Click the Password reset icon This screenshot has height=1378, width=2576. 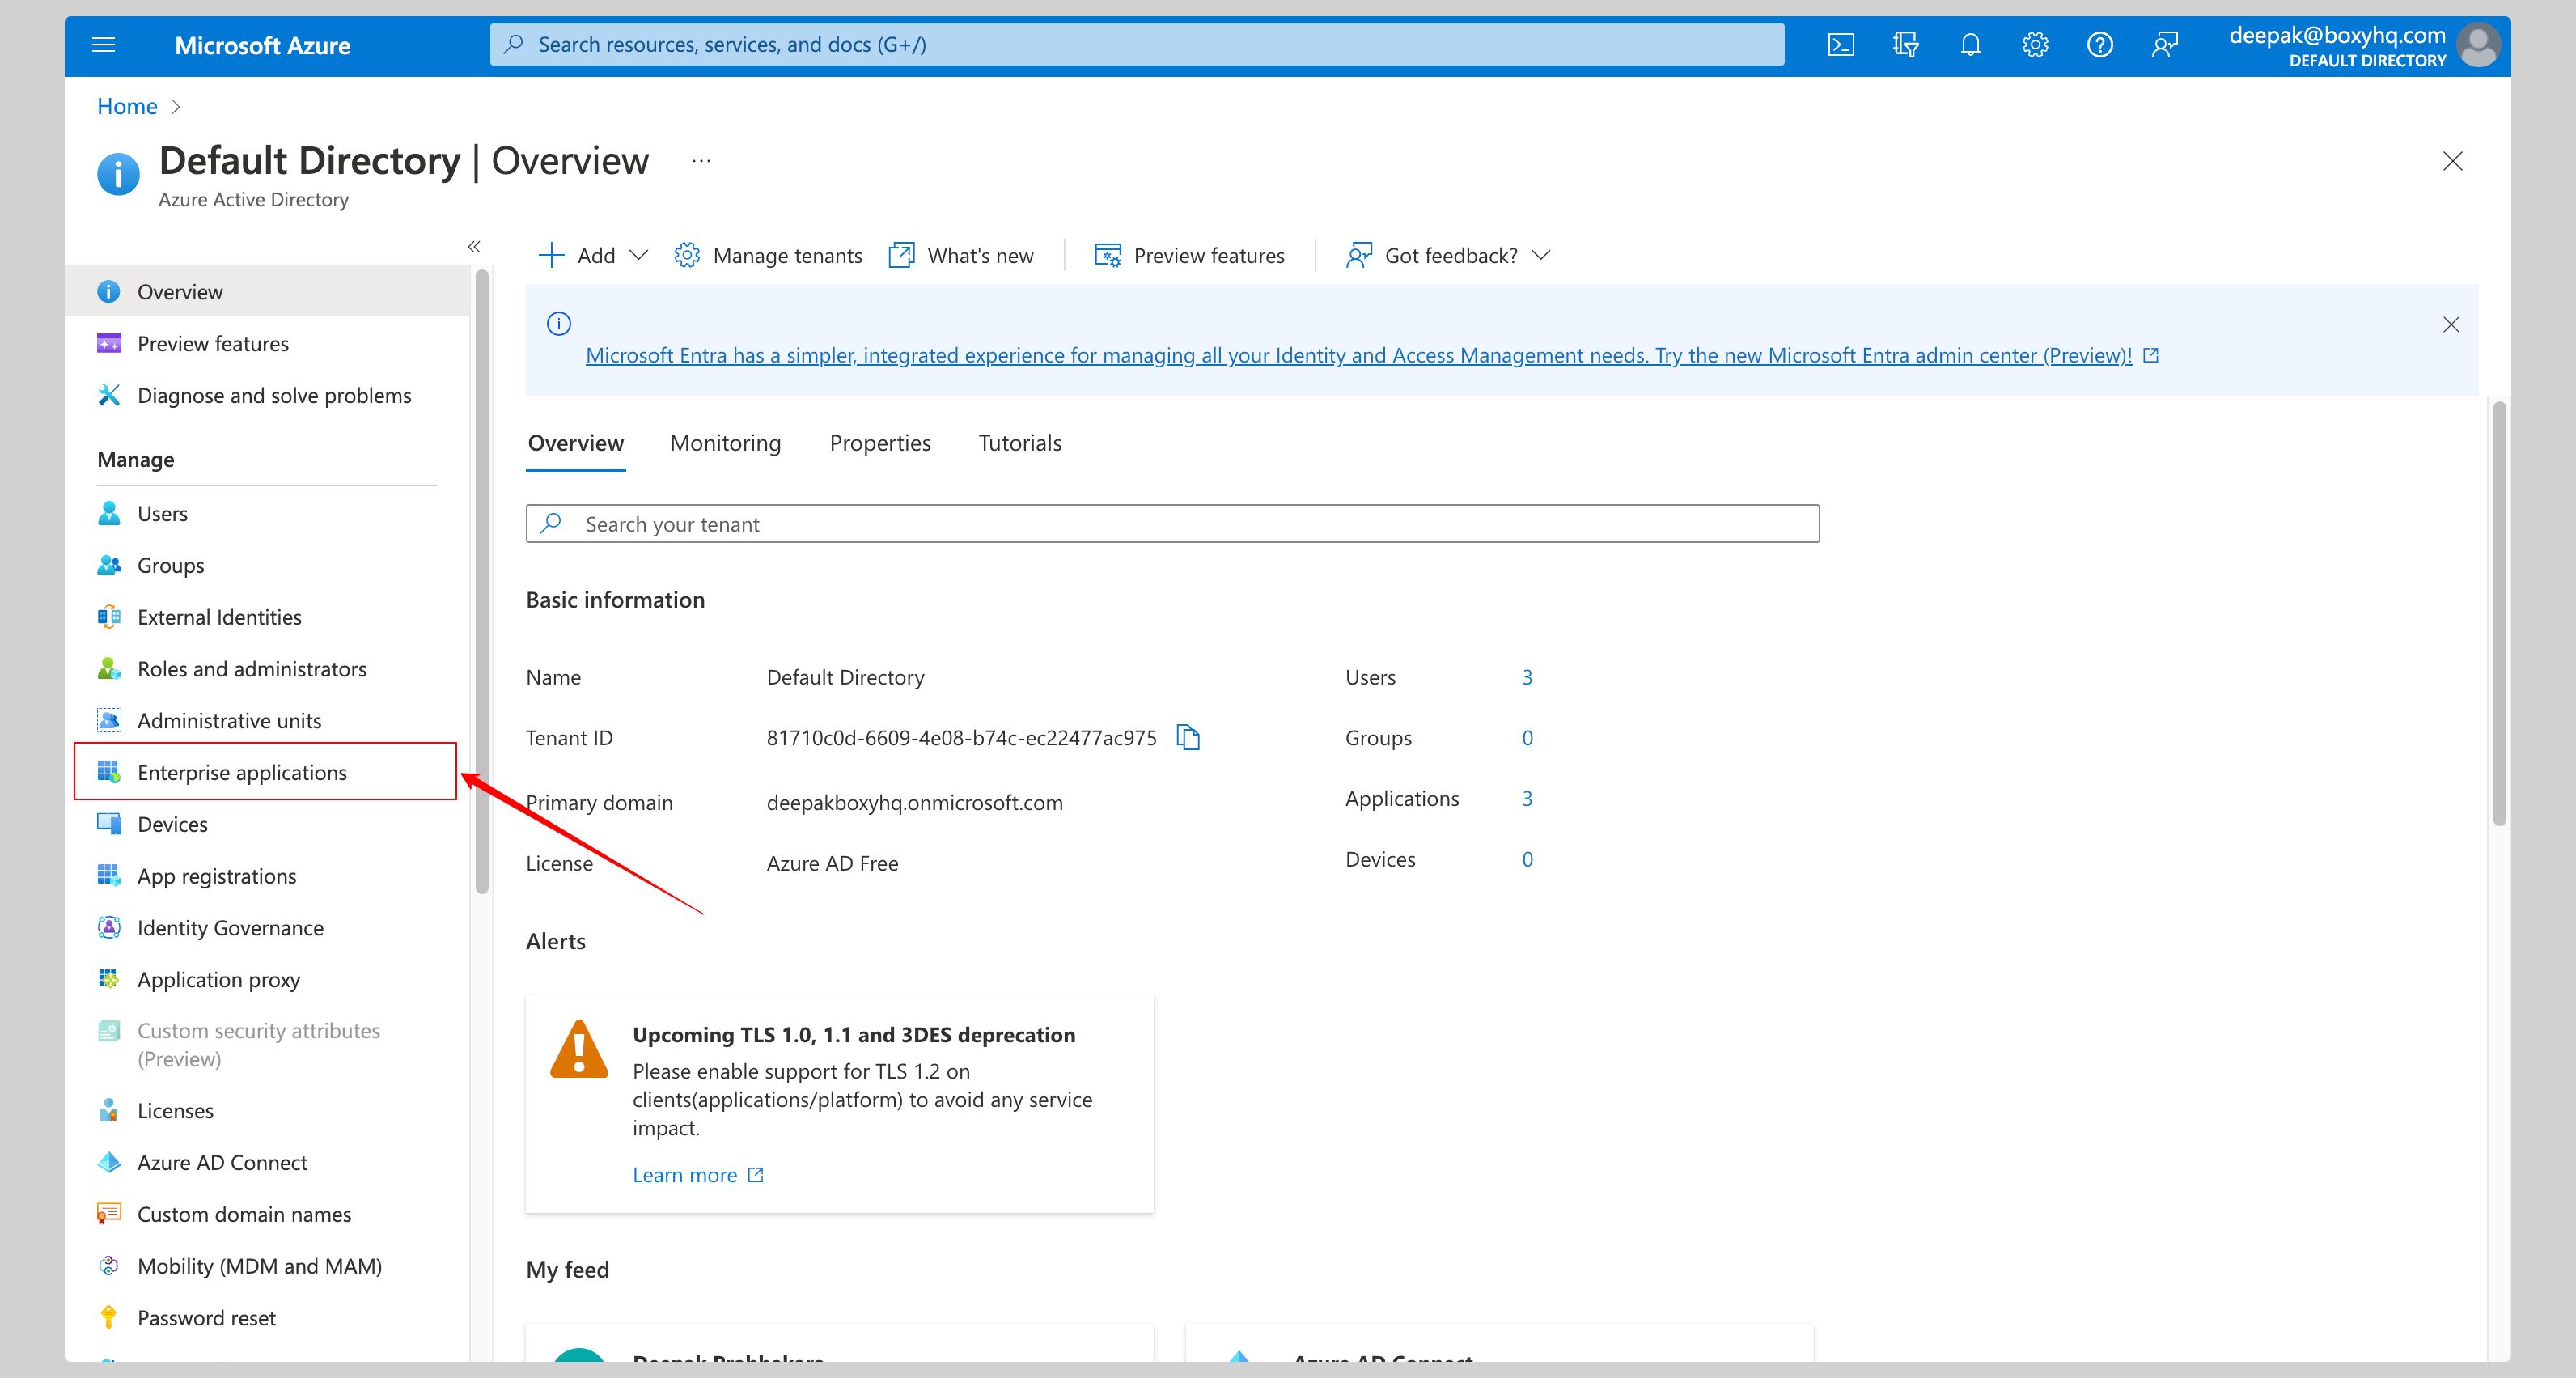point(108,1317)
